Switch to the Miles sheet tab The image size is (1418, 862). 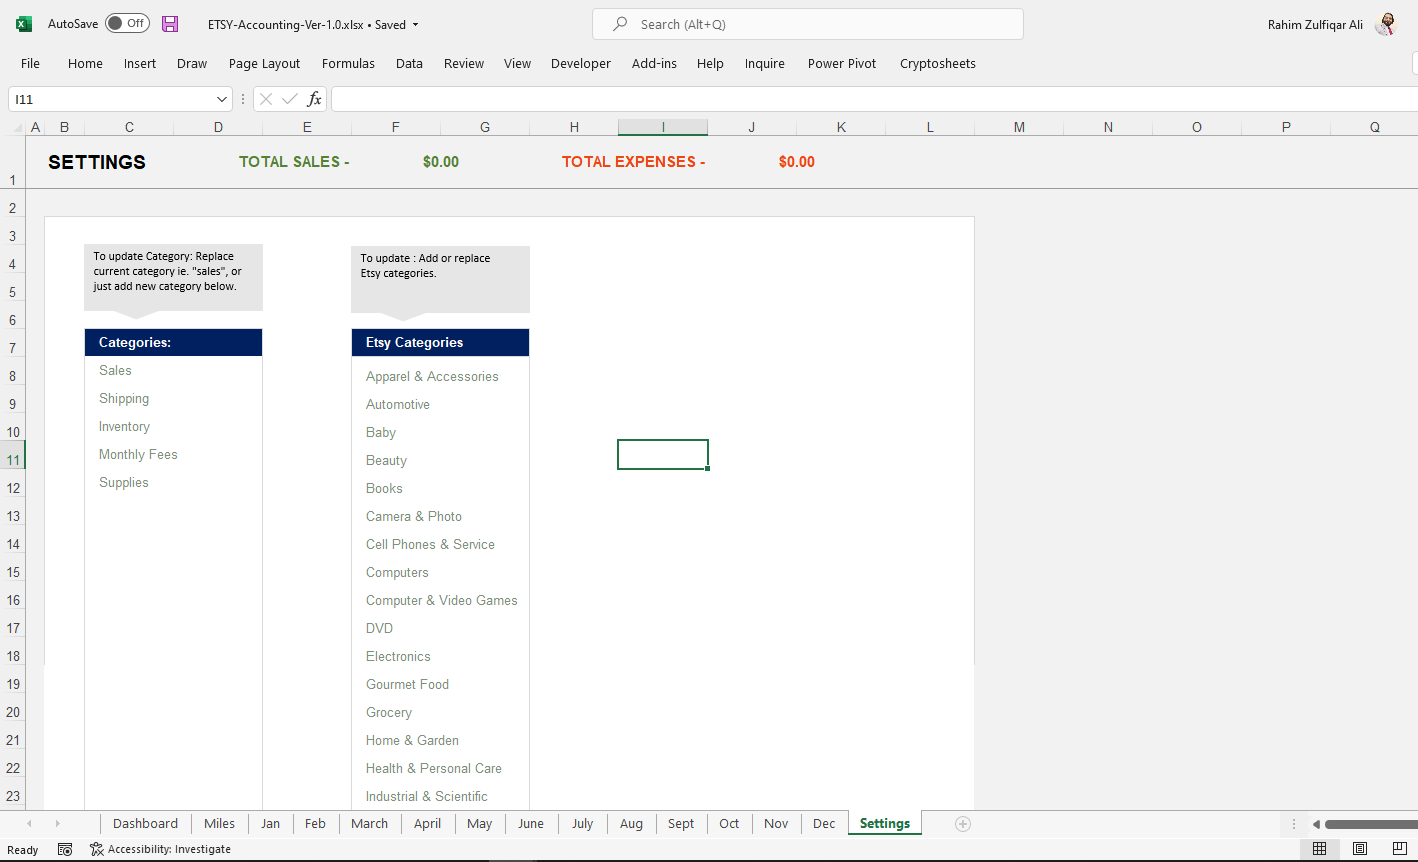(x=219, y=823)
